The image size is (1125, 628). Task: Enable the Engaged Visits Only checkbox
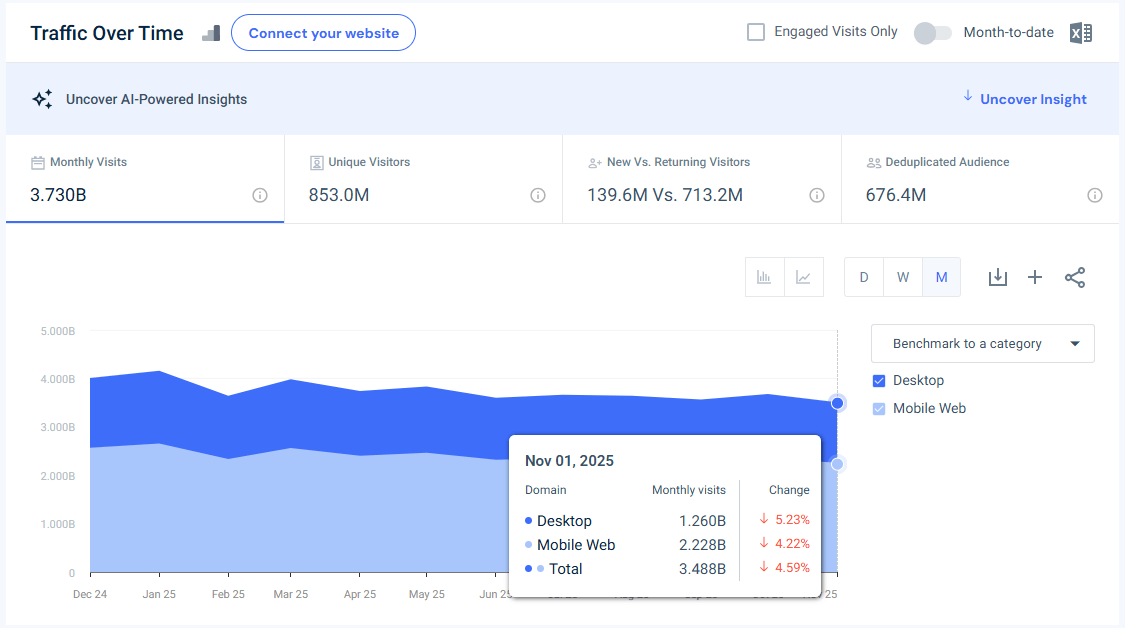(x=756, y=31)
